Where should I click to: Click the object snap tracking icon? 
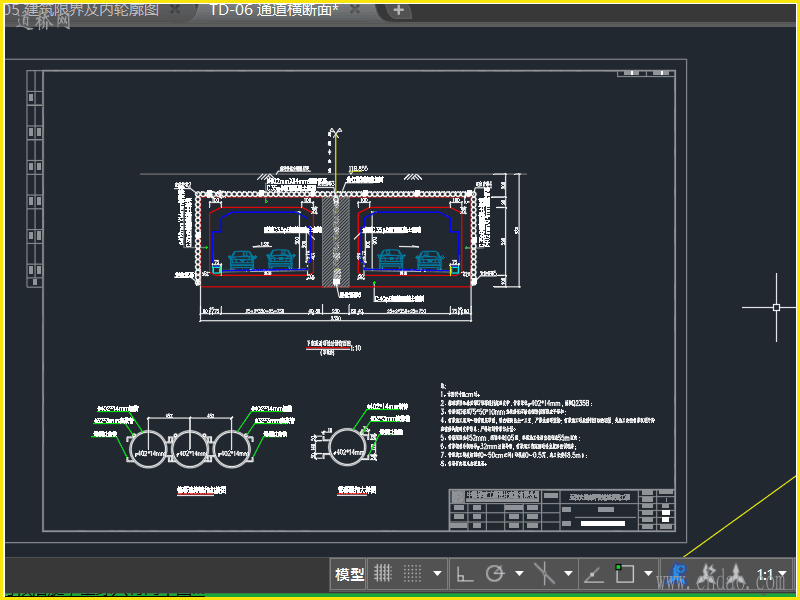point(594,574)
